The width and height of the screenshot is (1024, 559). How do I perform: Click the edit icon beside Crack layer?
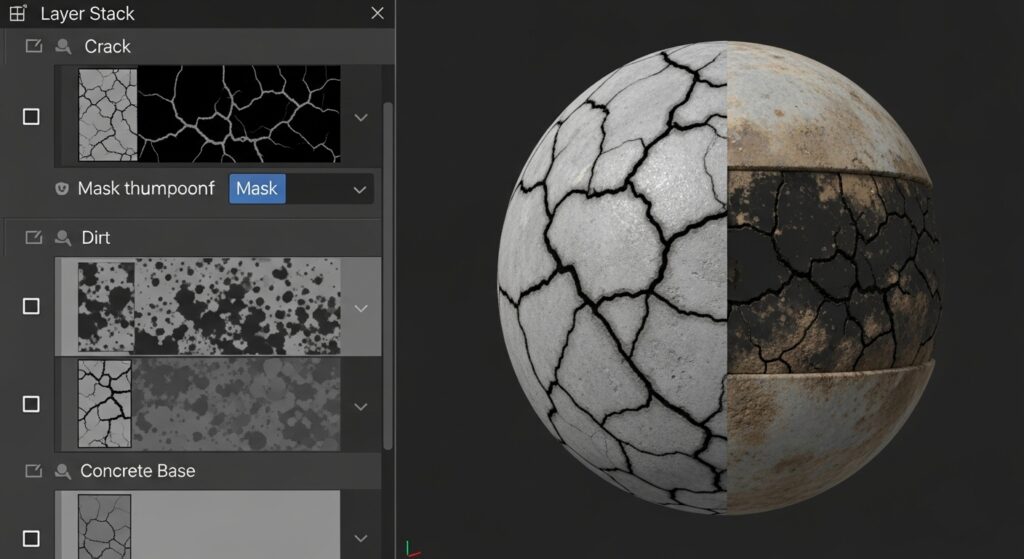(33, 46)
